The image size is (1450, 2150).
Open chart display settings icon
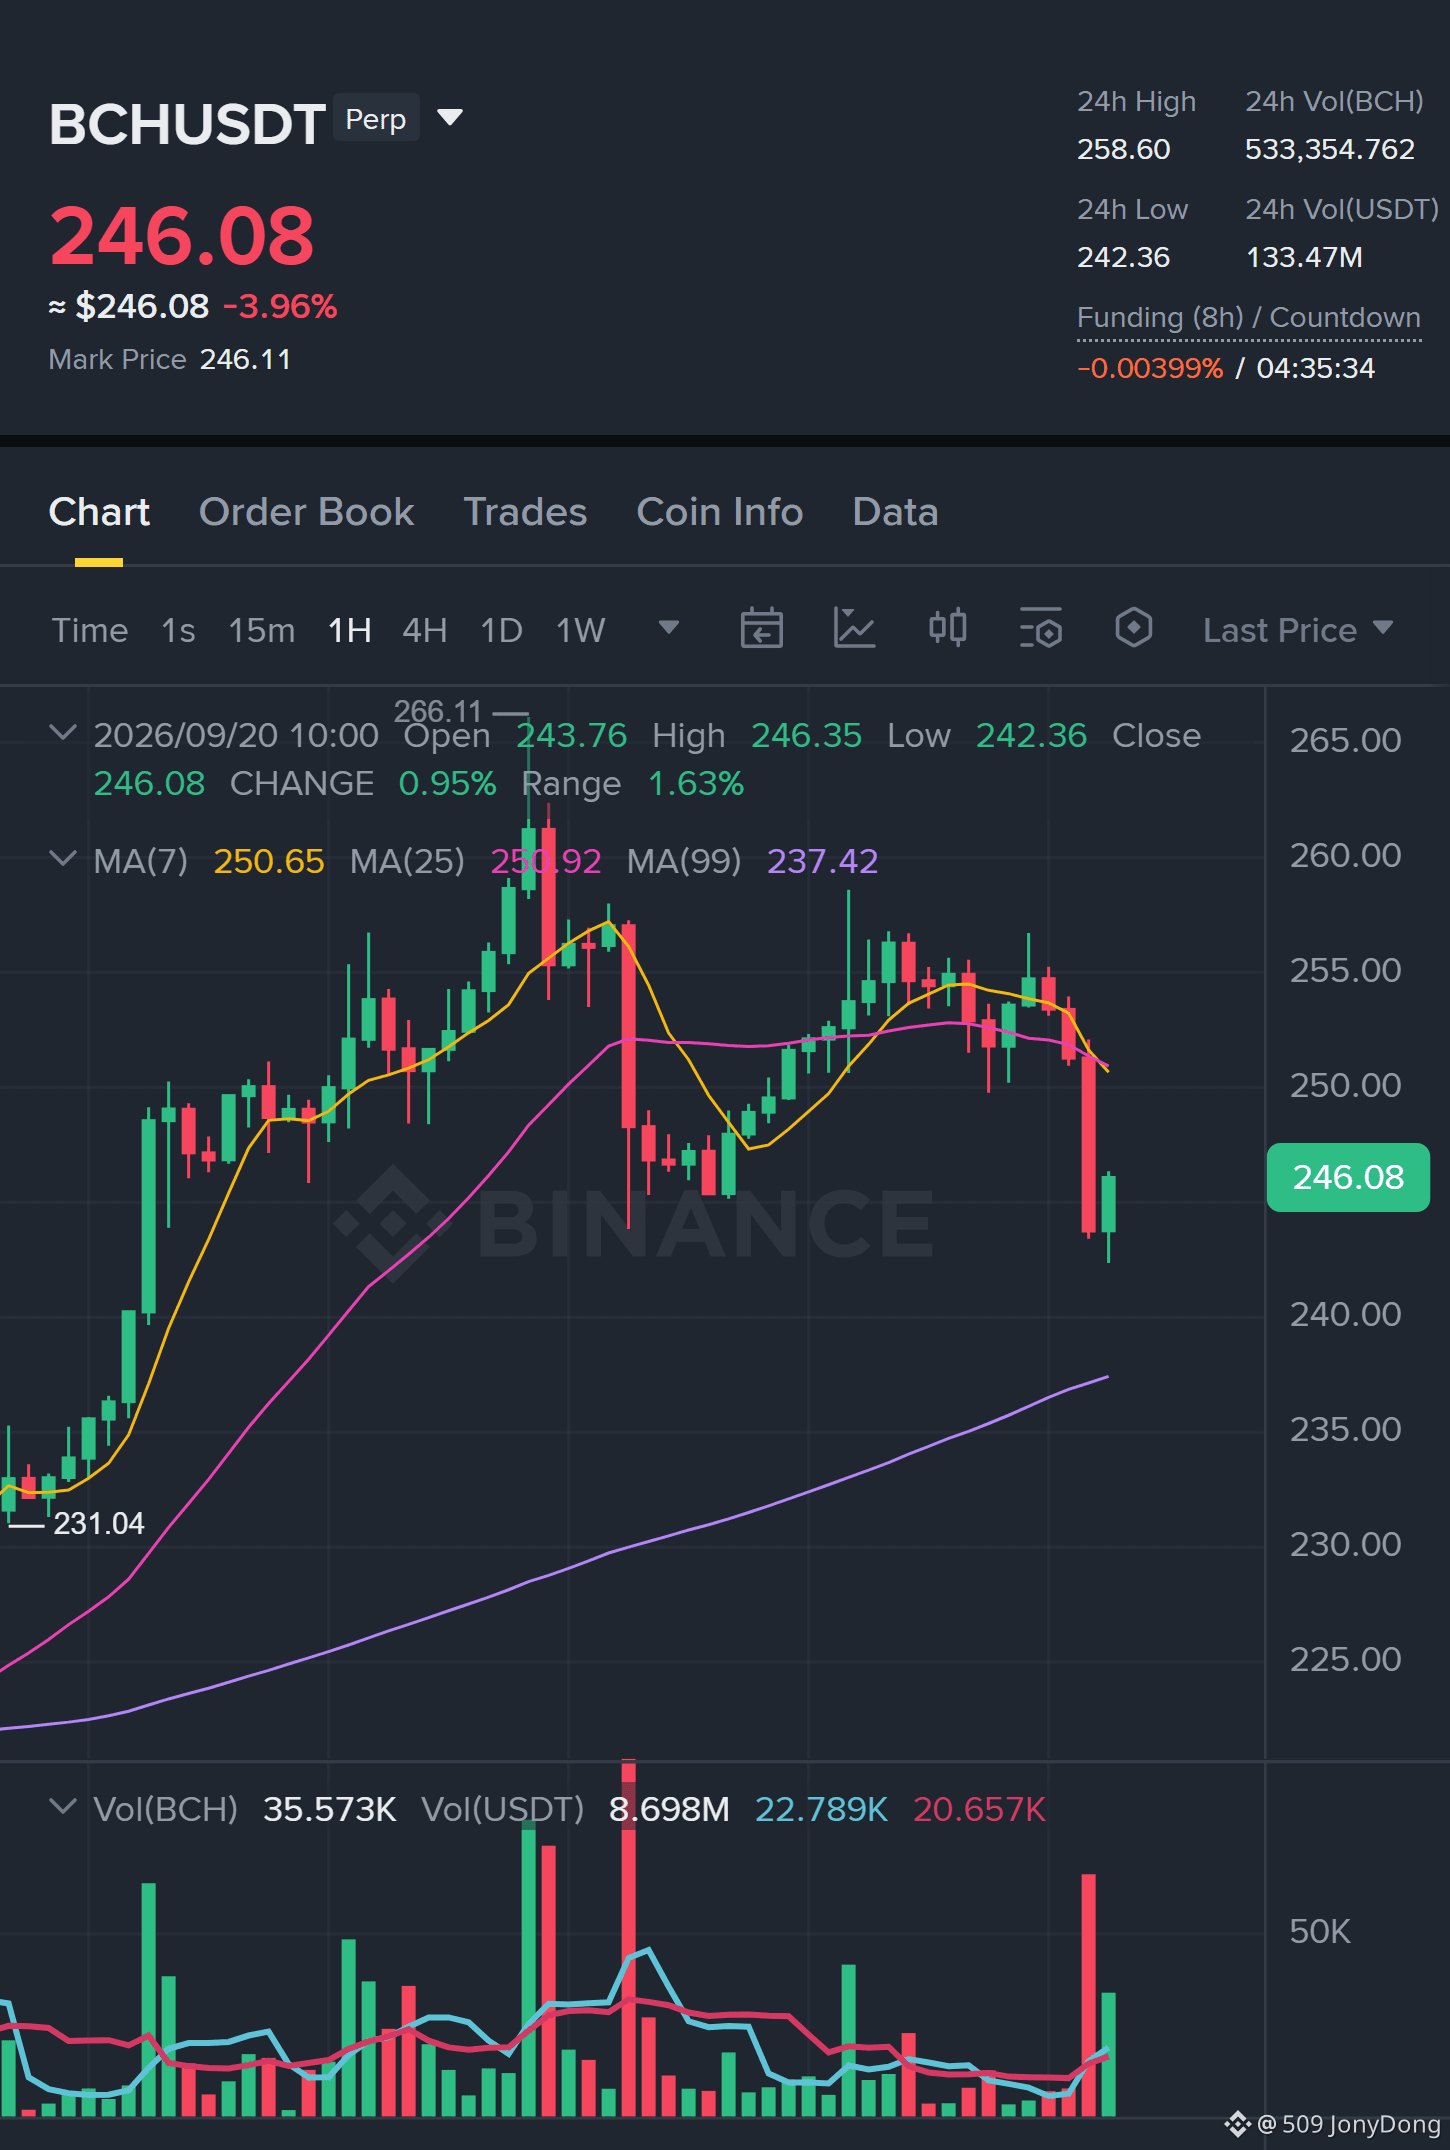coord(1041,629)
